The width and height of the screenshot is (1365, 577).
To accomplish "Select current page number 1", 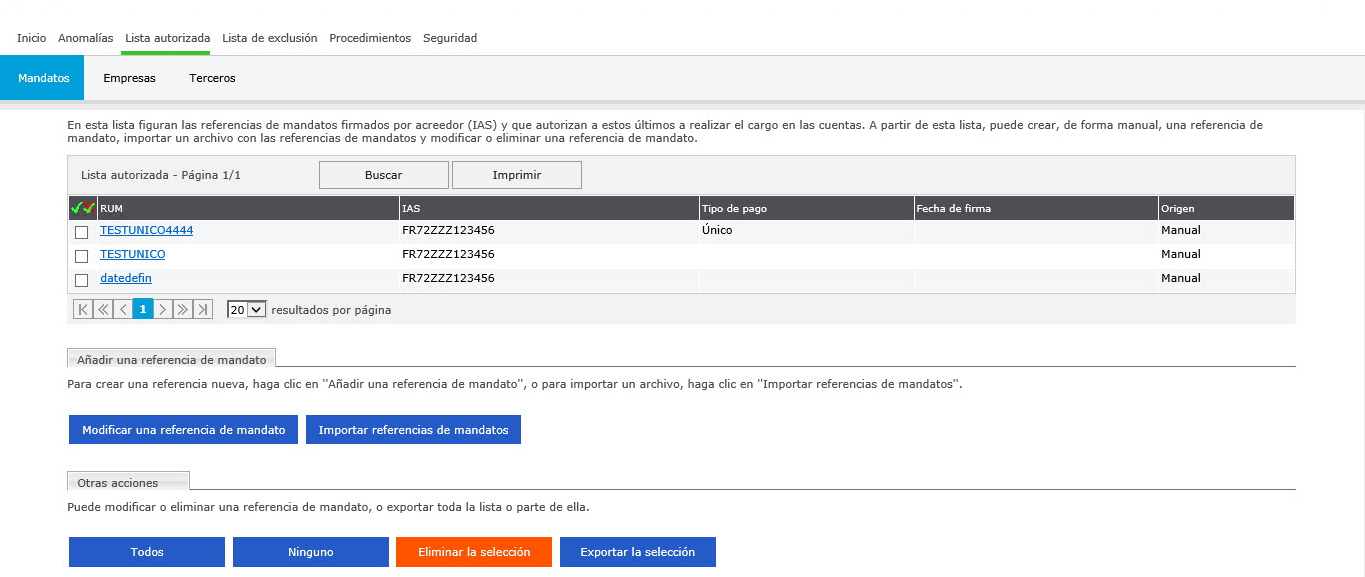I will [143, 310].
